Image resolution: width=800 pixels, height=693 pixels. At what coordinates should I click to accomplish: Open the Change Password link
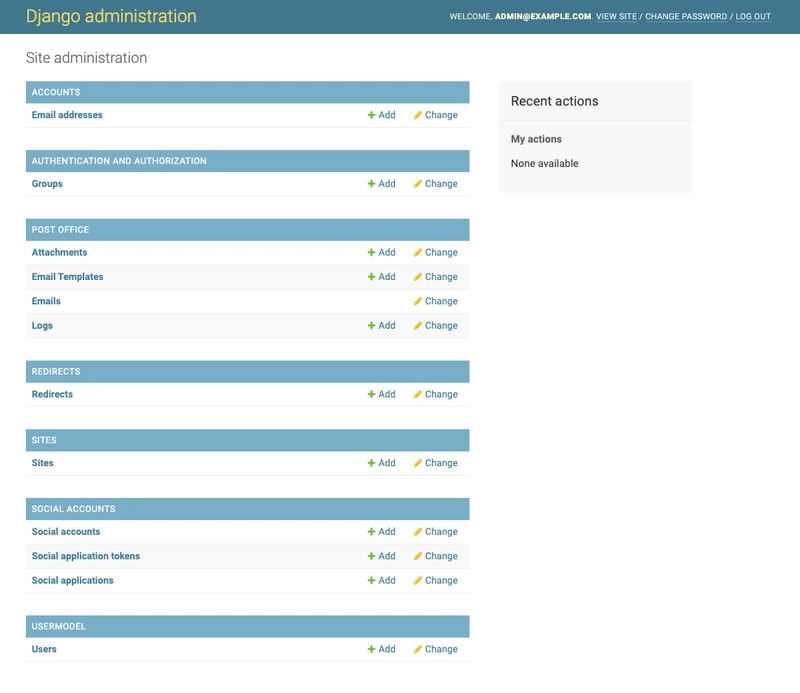pyautogui.click(x=686, y=16)
